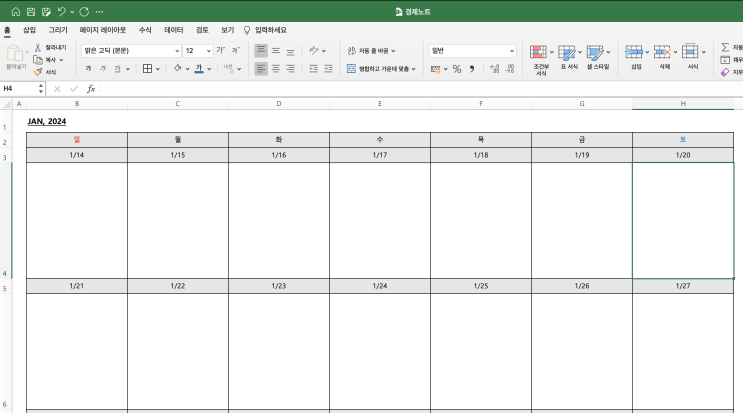Open the undo history dropdown arrow
743x413 pixels.
coord(72,12)
